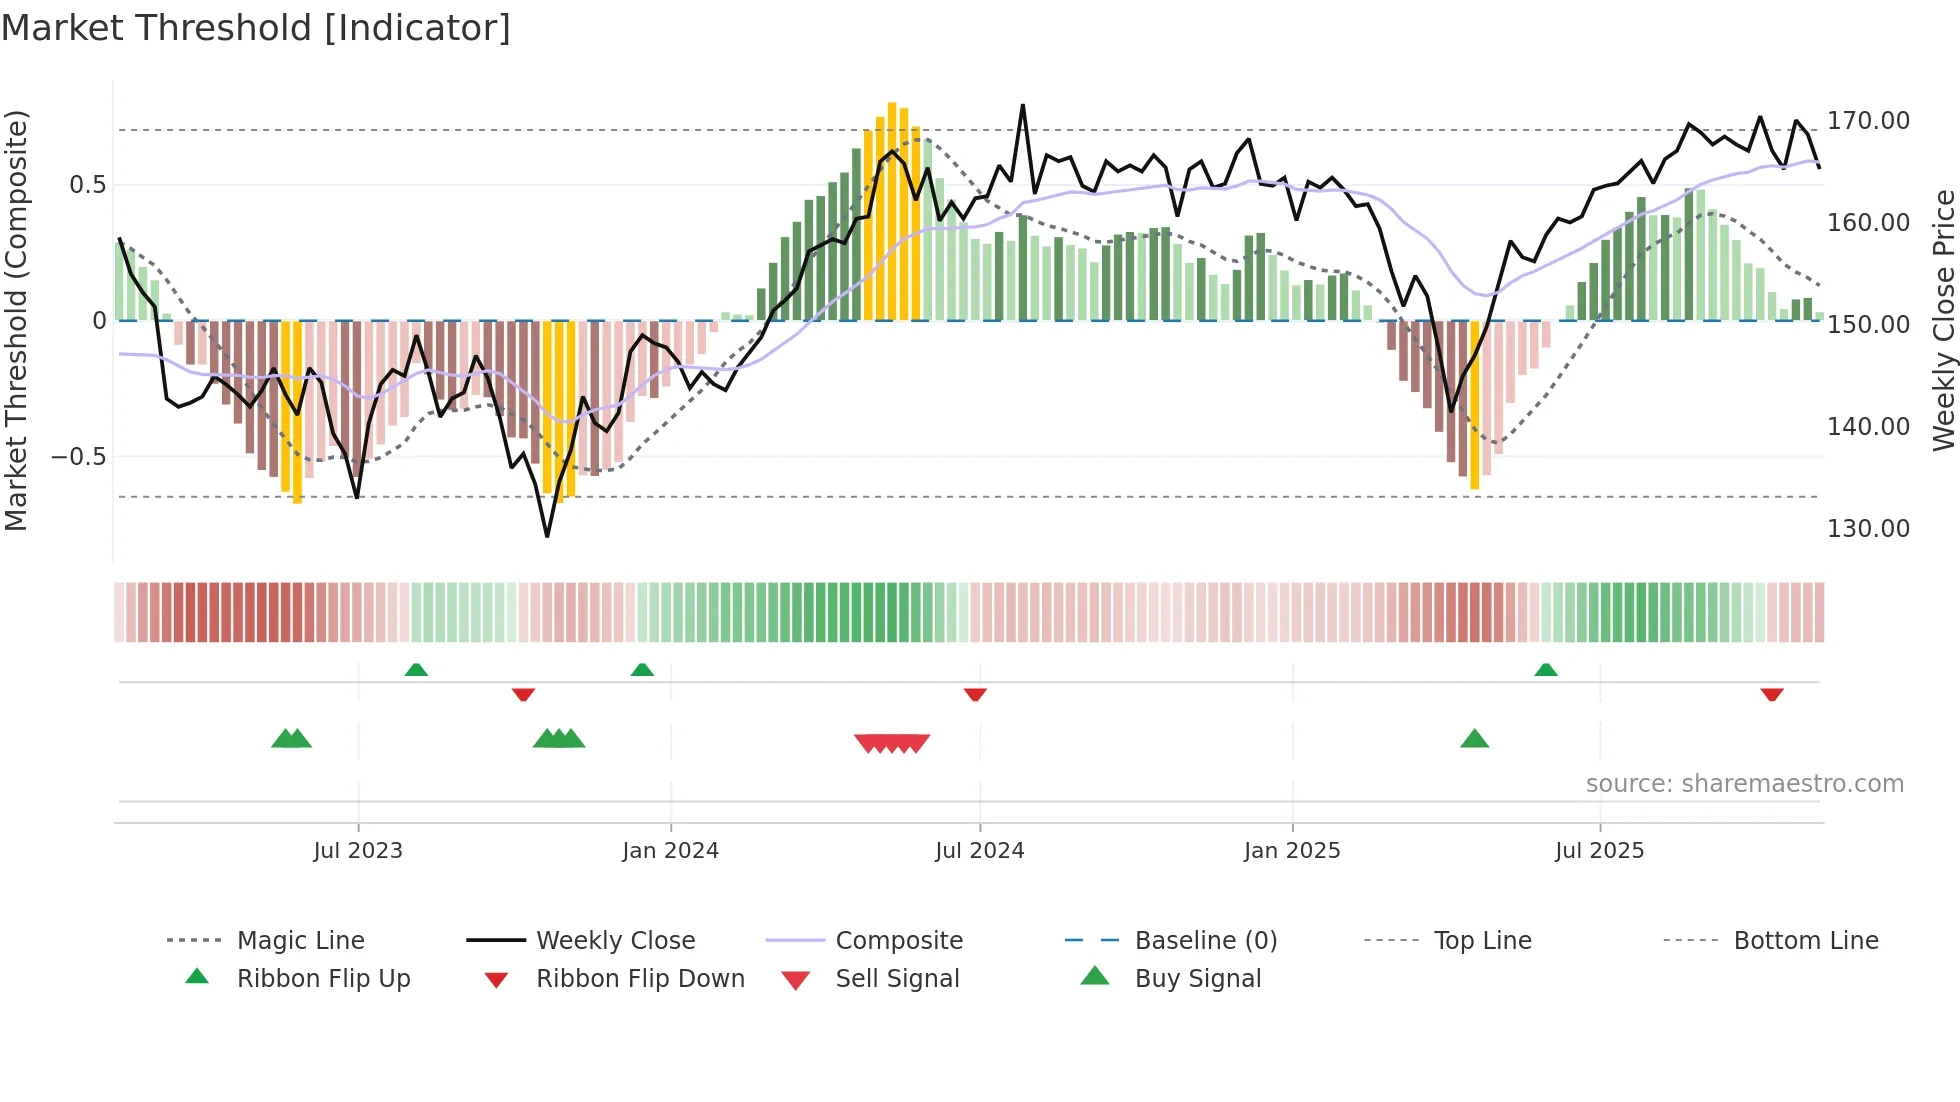This screenshot has width=1960, height=1102.
Task: Toggle the Magic Line legend entry
Action: pyautogui.click(x=300, y=941)
